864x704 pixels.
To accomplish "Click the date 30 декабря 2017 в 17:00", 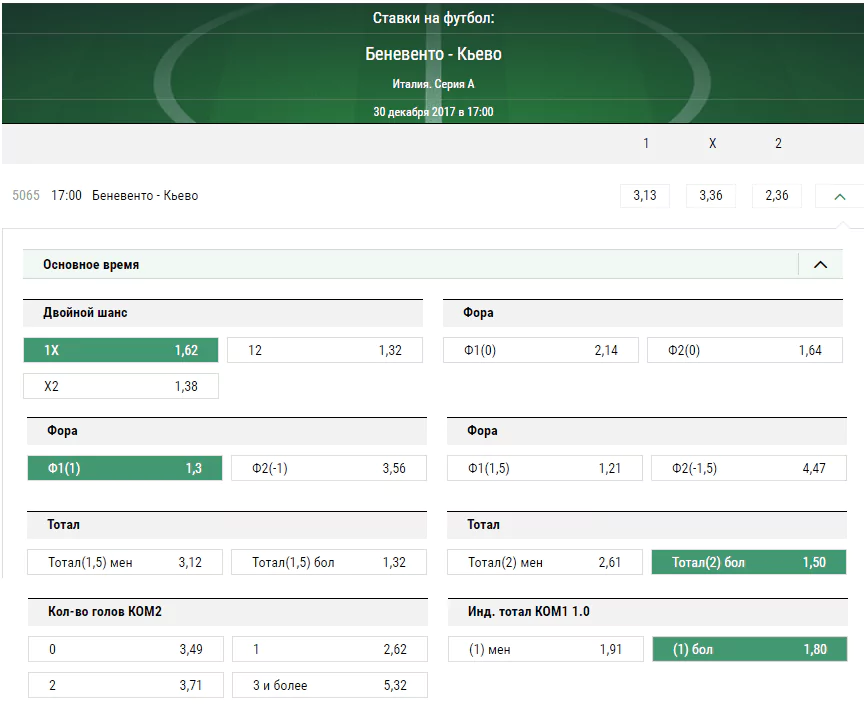I will click(x=433, y=112).
